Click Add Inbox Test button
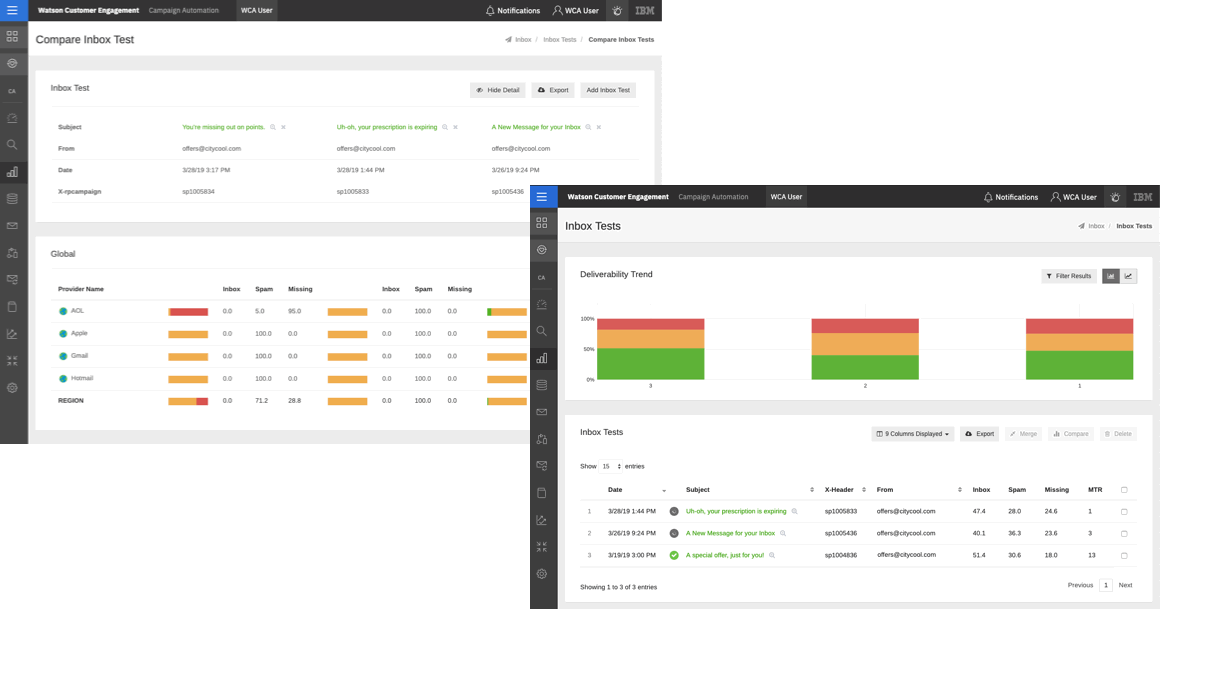 (x=608, y=90)
